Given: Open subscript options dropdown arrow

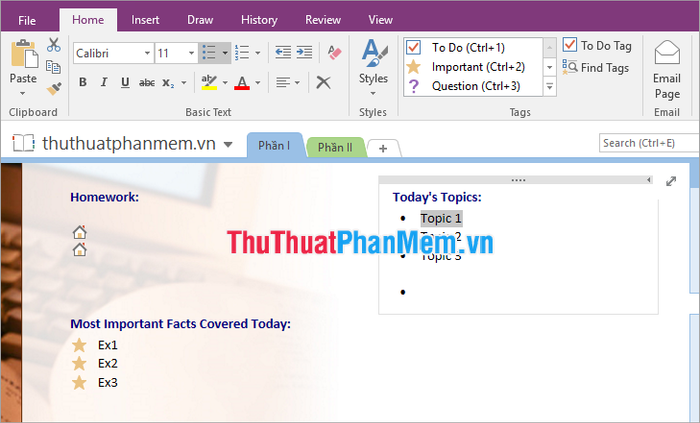Looking at the screenshot, I should click(x=183, y=83).
